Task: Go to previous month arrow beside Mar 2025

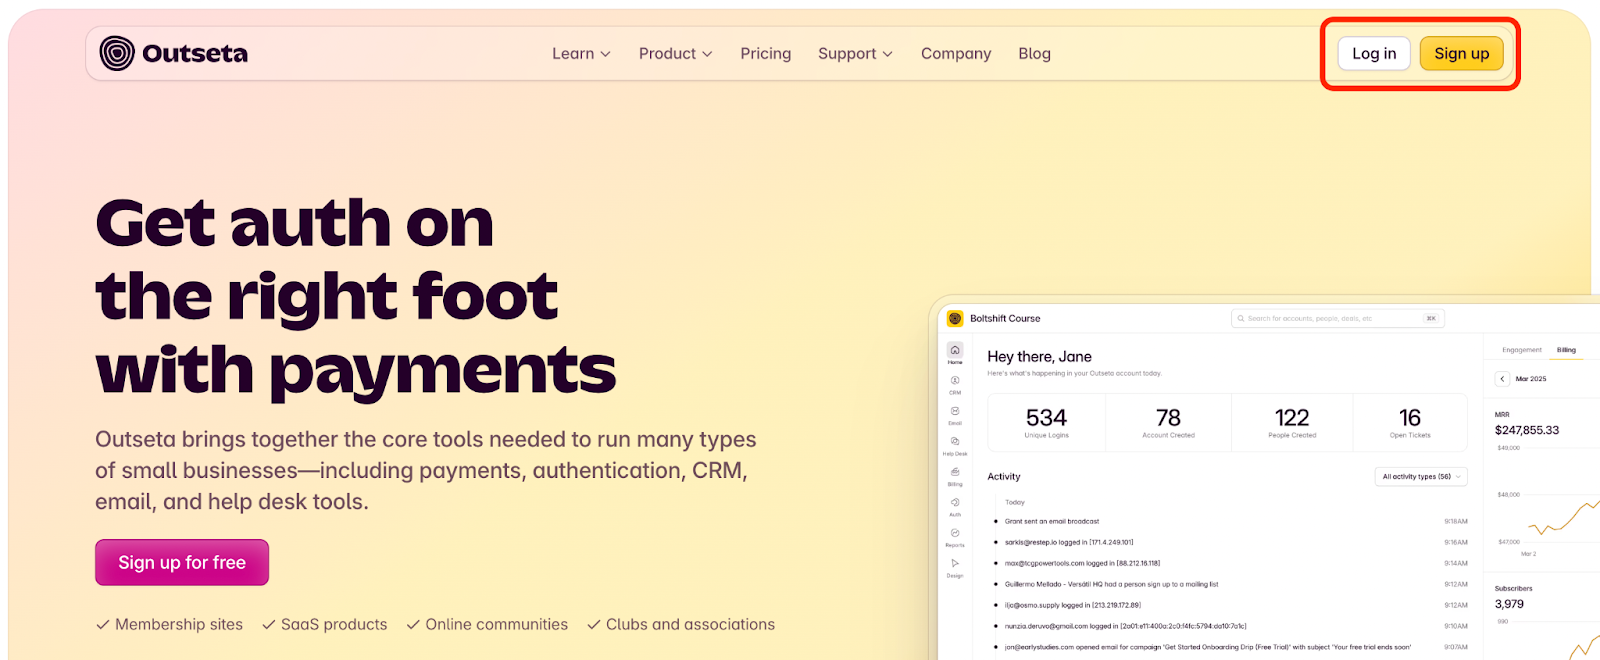Action: pos(1502,379)
